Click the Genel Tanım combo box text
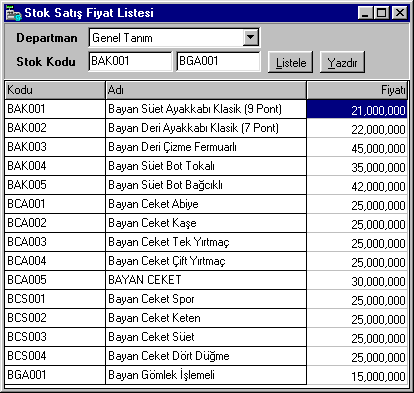This screenshot has width=414, height=393. click(x=122, y=38)
